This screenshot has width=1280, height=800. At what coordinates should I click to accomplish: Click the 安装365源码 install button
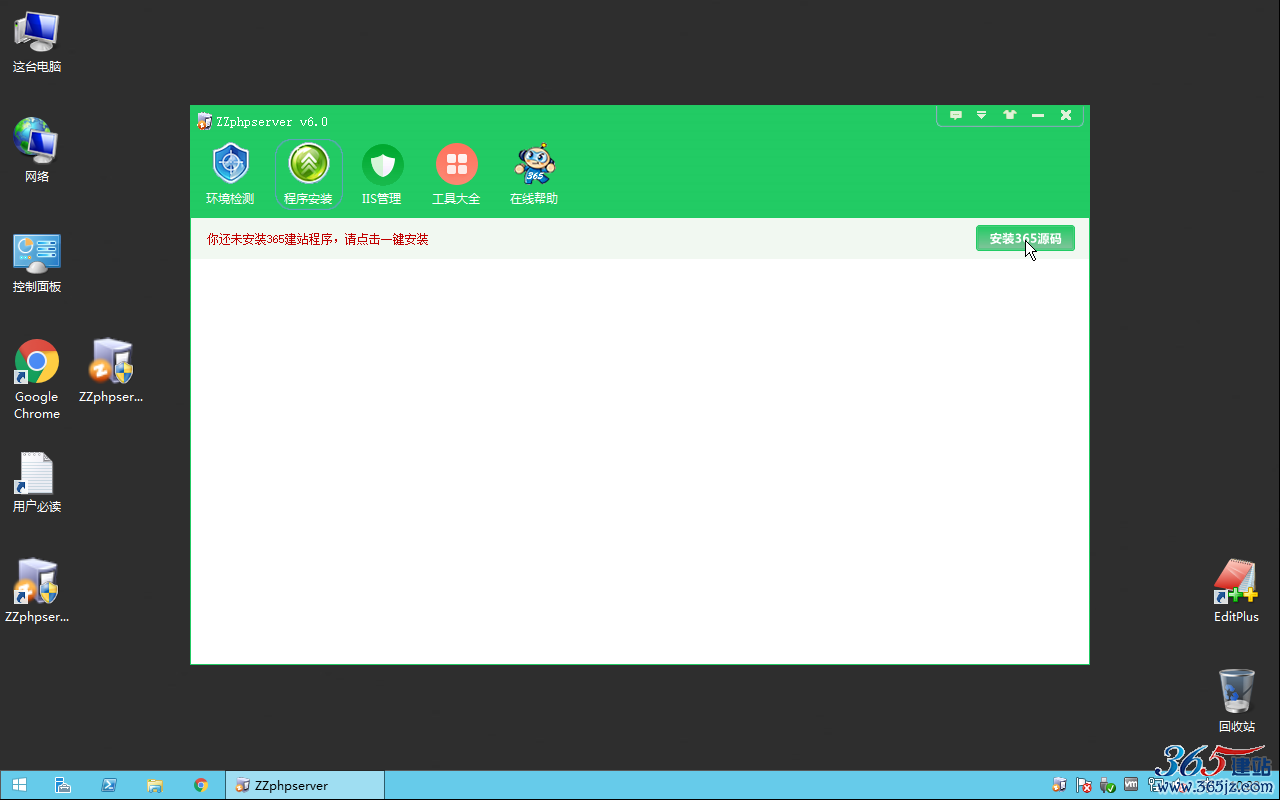click(x=1025, y=238)
